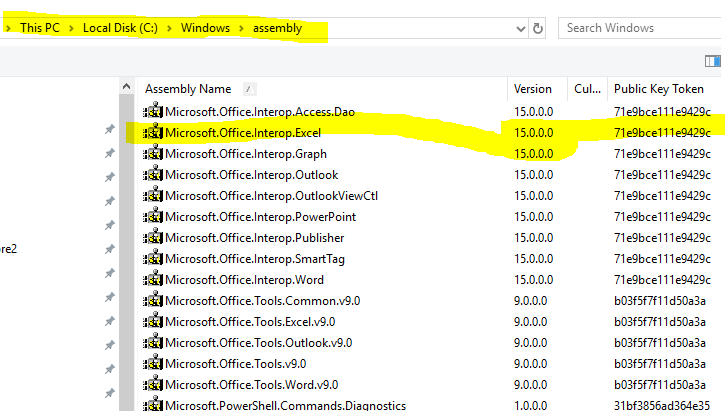Click the Interop.Word assembly icon
The width and height of the screenshot is (725, 411).
point(153,279)
